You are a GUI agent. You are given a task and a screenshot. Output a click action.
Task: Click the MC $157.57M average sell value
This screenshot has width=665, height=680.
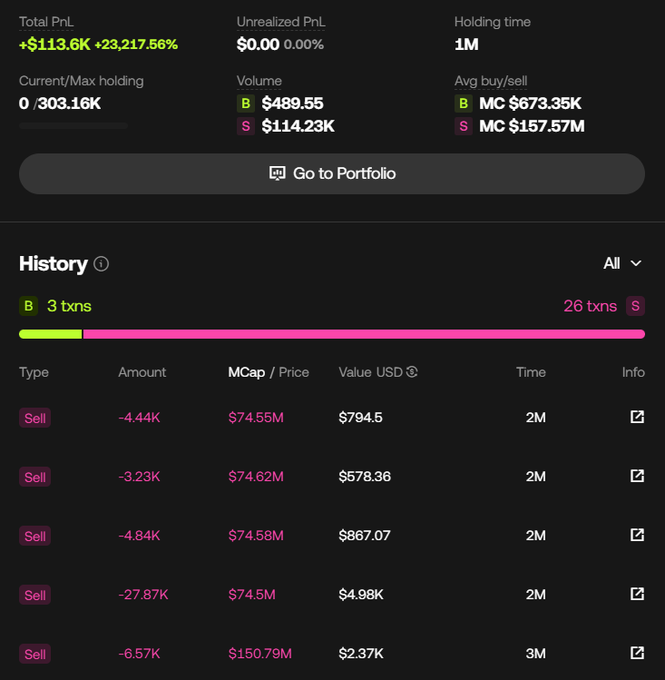point(532,126)
